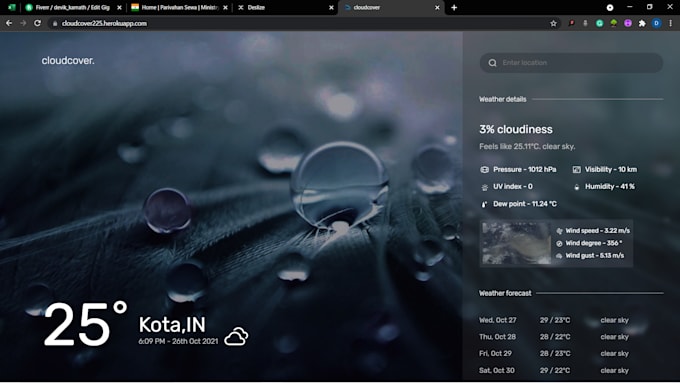
Task: Close the cloudcover tab
Action: 437,7
